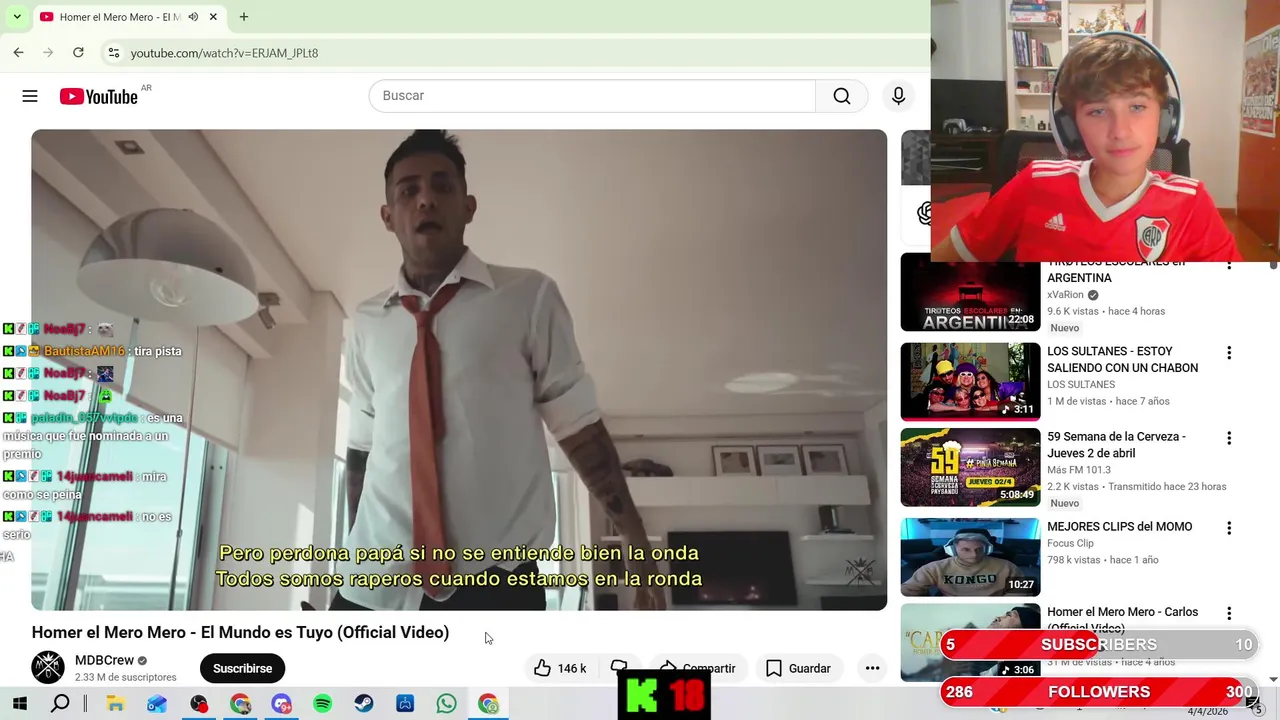
Task: Mute the tab via speaker icon
Action: pos(193,17)
